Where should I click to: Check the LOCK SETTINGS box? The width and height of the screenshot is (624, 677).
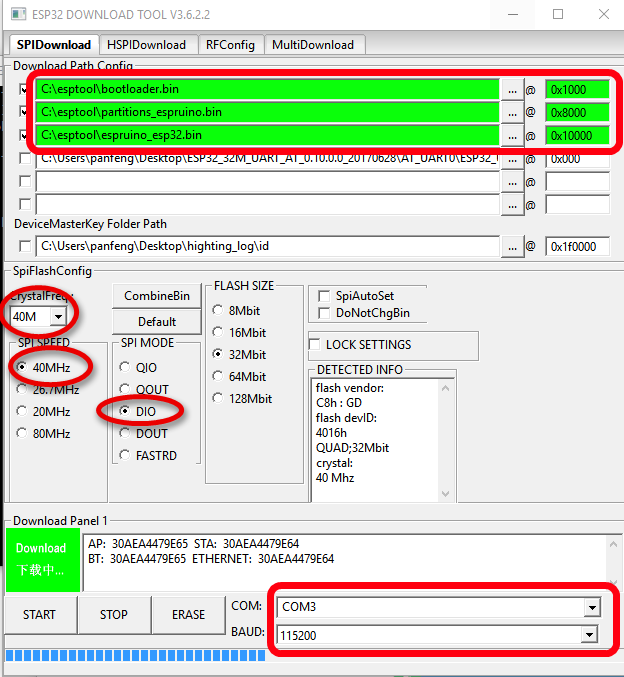315,345
